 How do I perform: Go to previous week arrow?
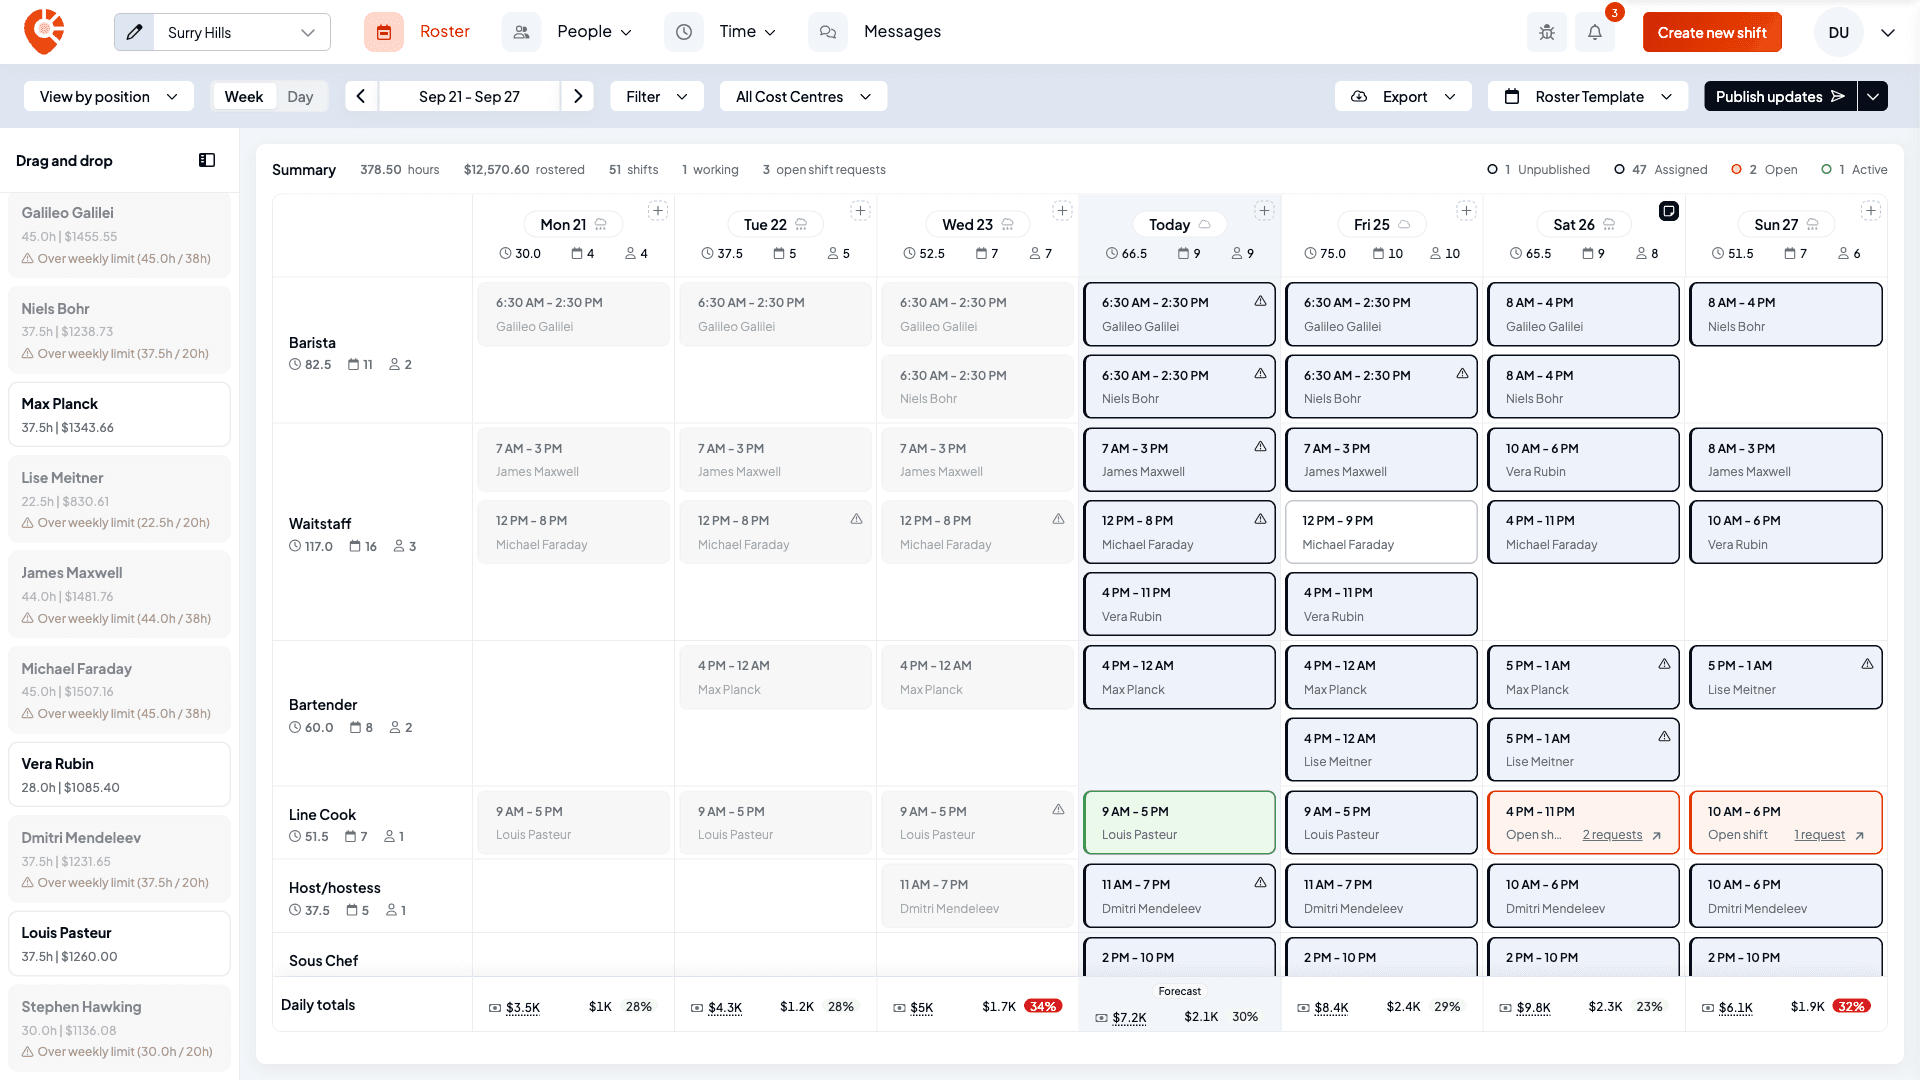click(361, 96)
